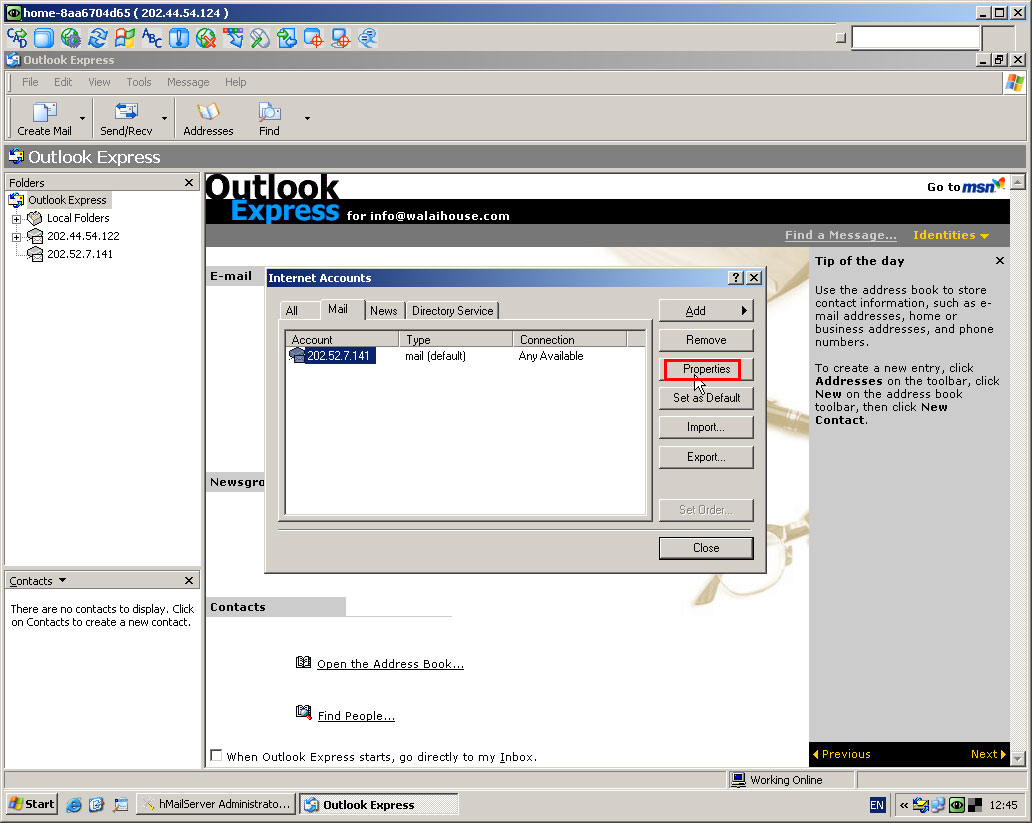Open Addresses from the toolbar
The width and height of the screenshot is (1032, 823).
coord(208,119)
